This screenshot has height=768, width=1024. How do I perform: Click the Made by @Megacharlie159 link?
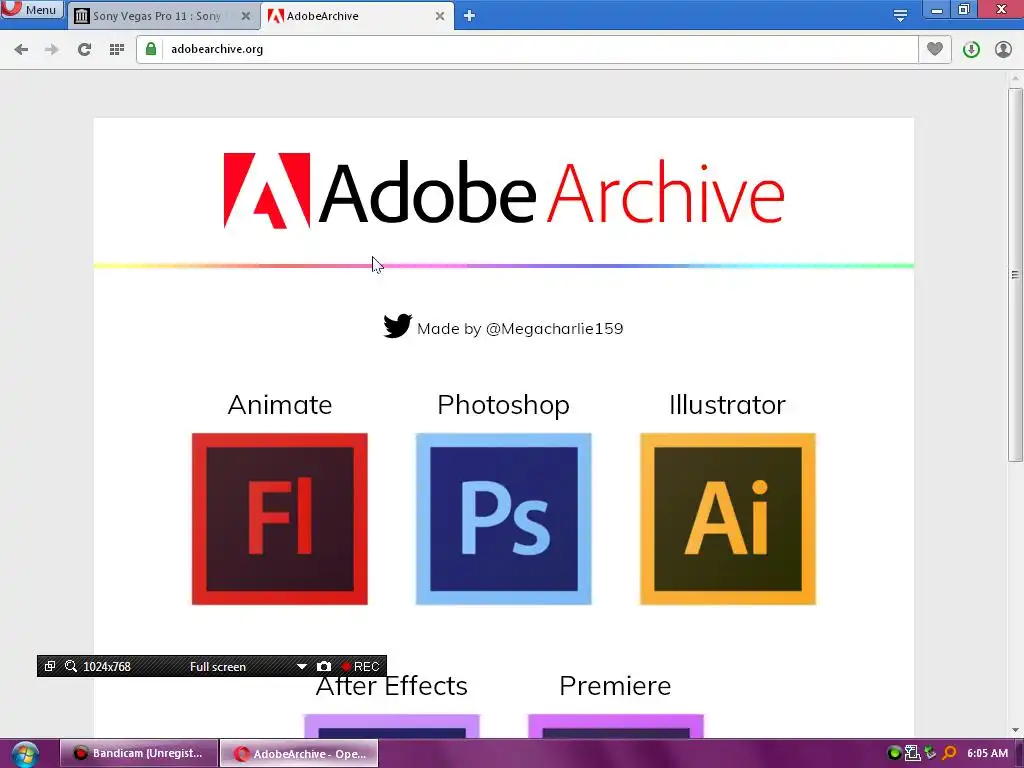tap(520, 328)
